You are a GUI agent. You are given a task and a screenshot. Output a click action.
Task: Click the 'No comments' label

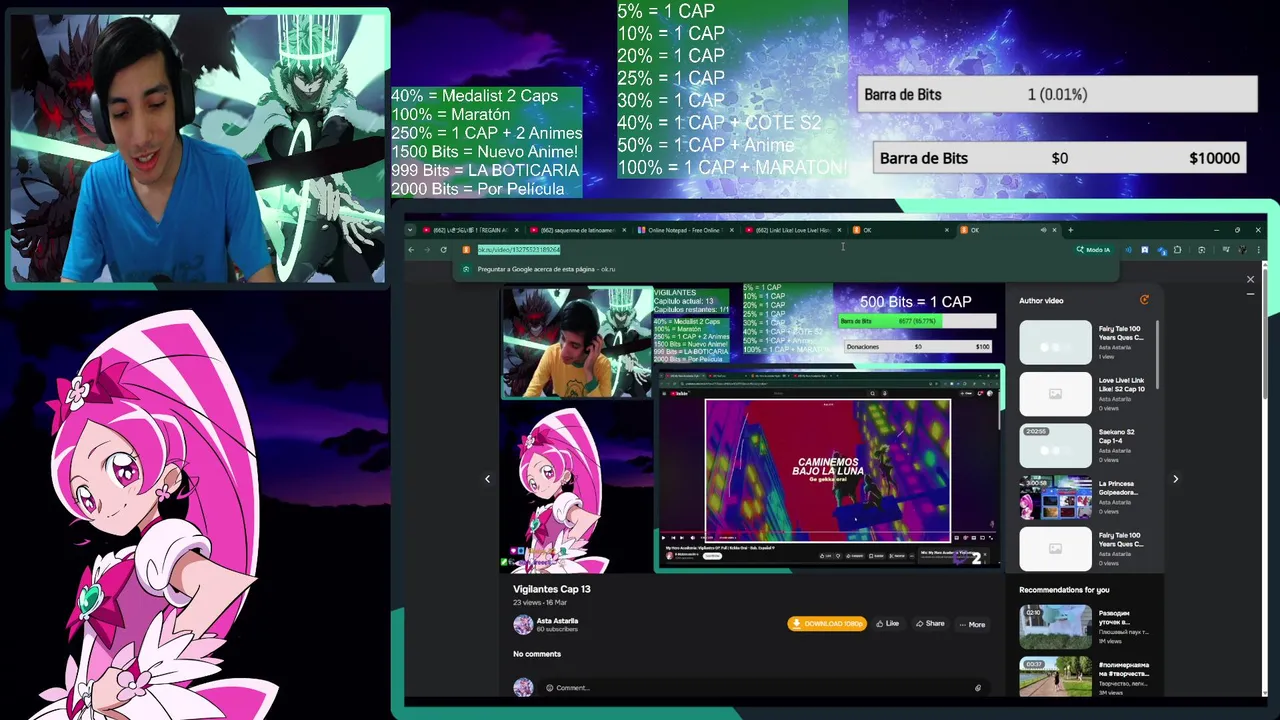tap(537, 654)
